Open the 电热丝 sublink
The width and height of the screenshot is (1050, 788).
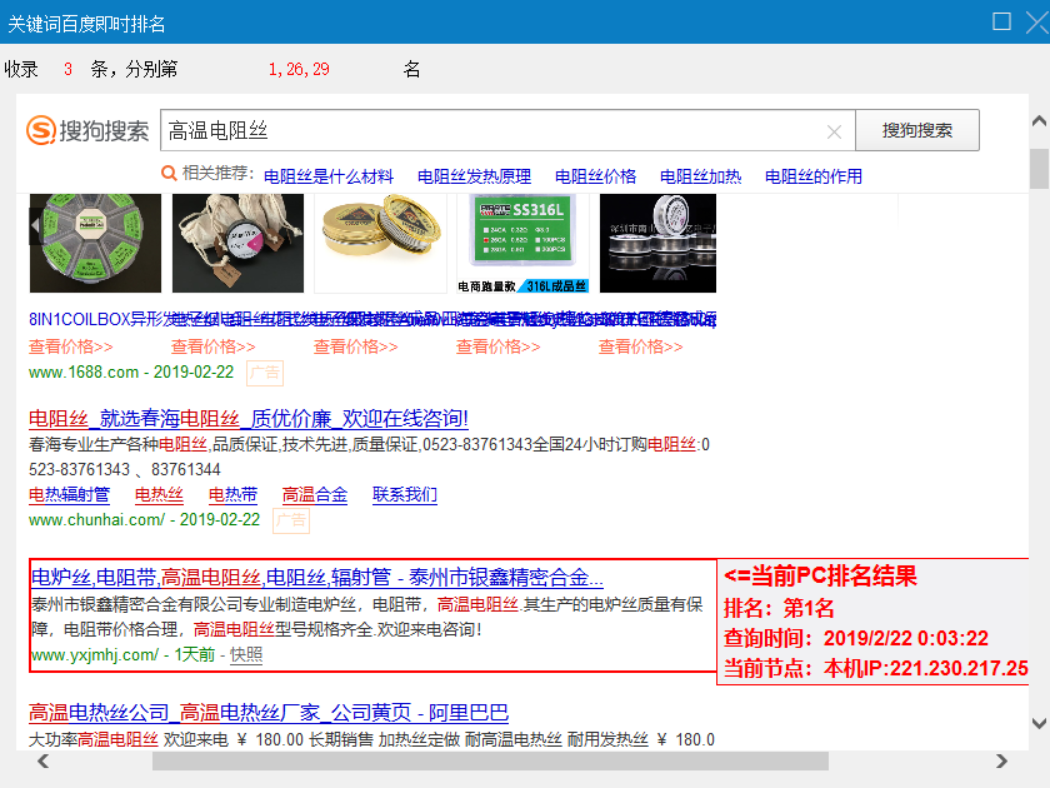tap(159, 495)
